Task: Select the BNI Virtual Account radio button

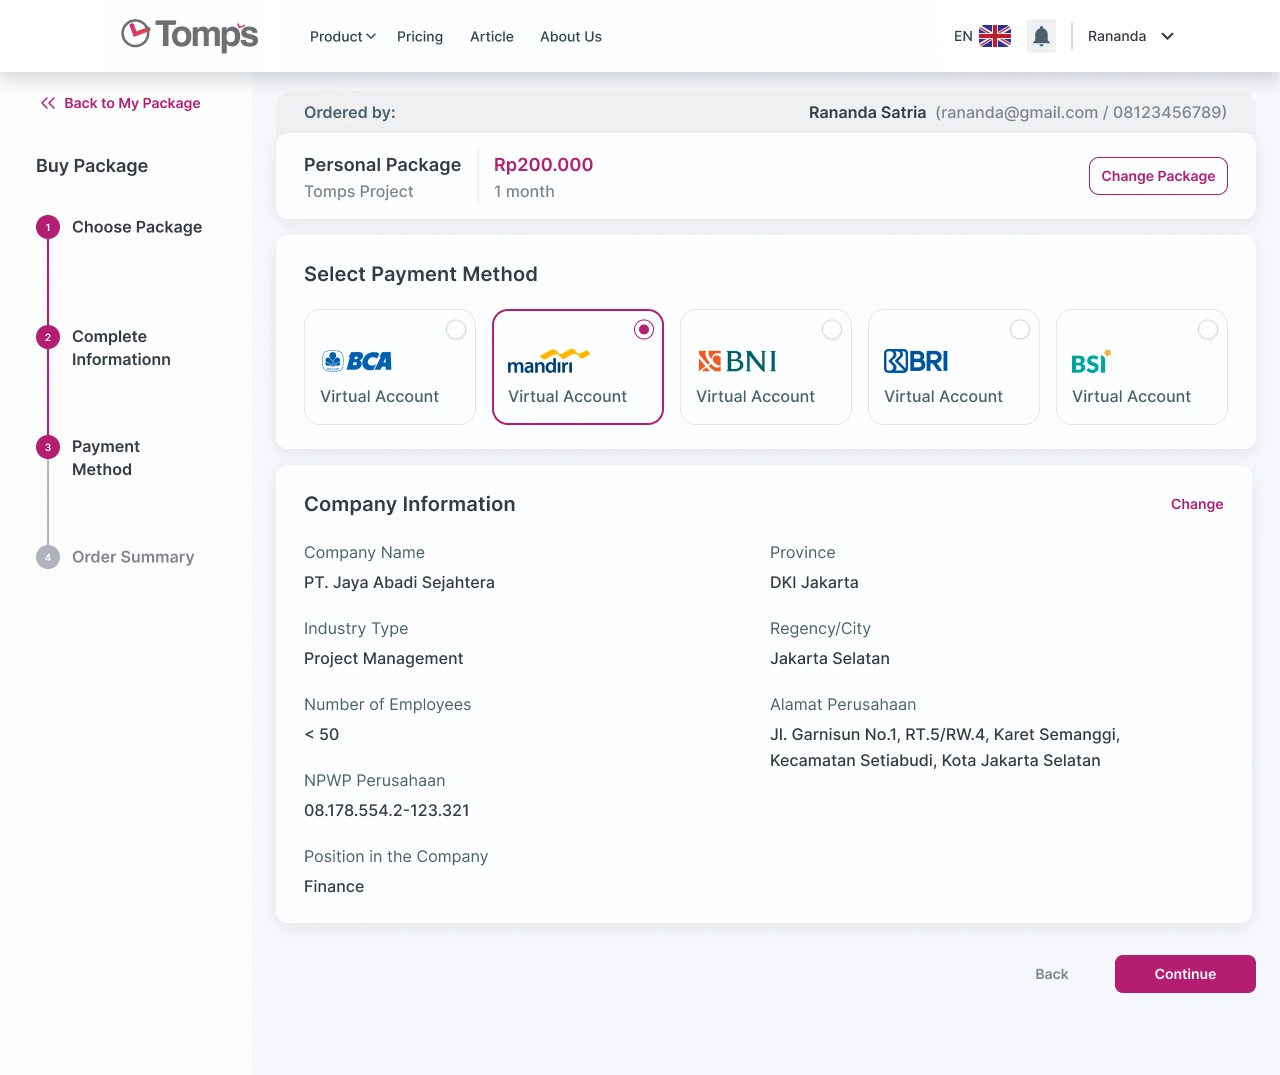Action: click(x=832, y=329)
